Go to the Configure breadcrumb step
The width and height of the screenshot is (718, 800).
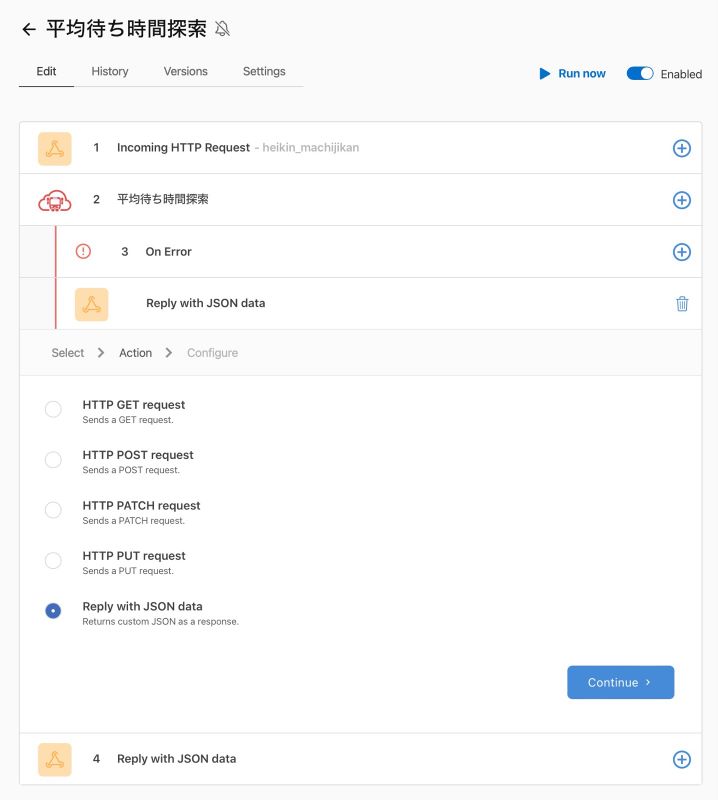212,353
